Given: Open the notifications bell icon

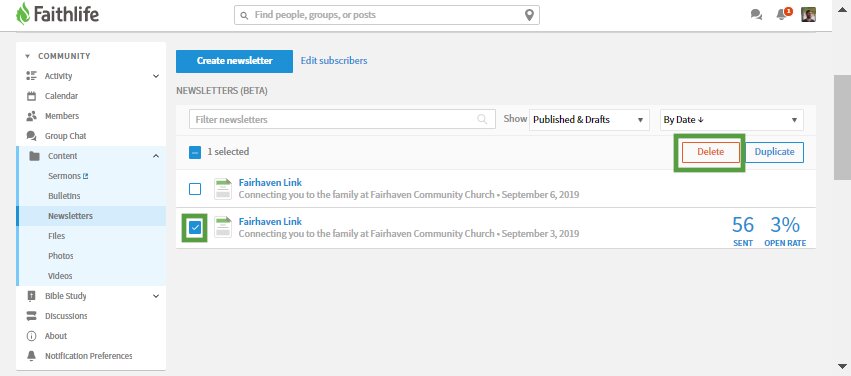Looking at the screenshot, I should pyautogui.click(x=782, y=15).
